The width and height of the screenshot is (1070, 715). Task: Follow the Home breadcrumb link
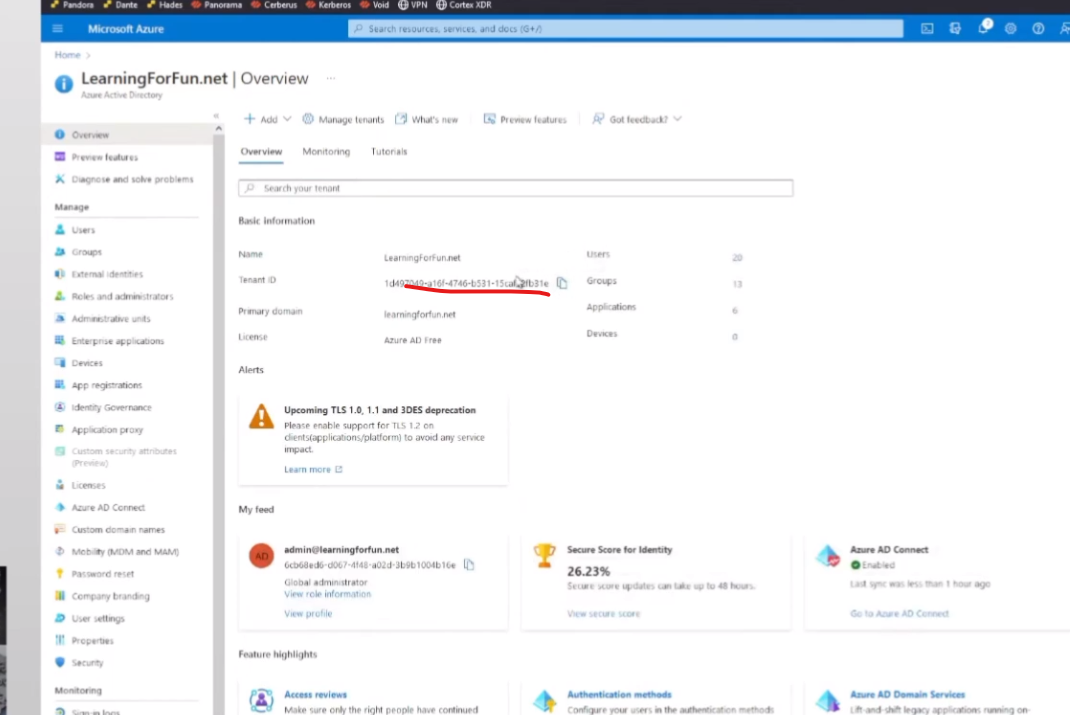(68, 55)
